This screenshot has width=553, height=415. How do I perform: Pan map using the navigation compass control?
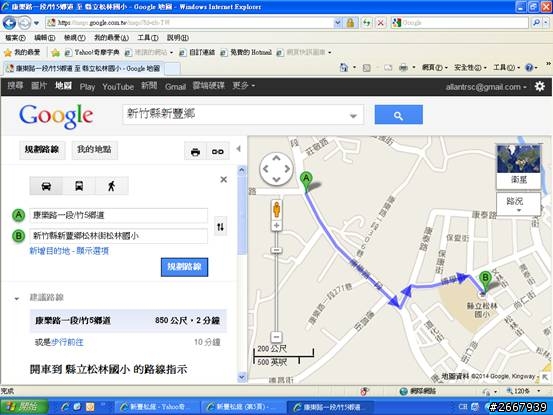276,169
